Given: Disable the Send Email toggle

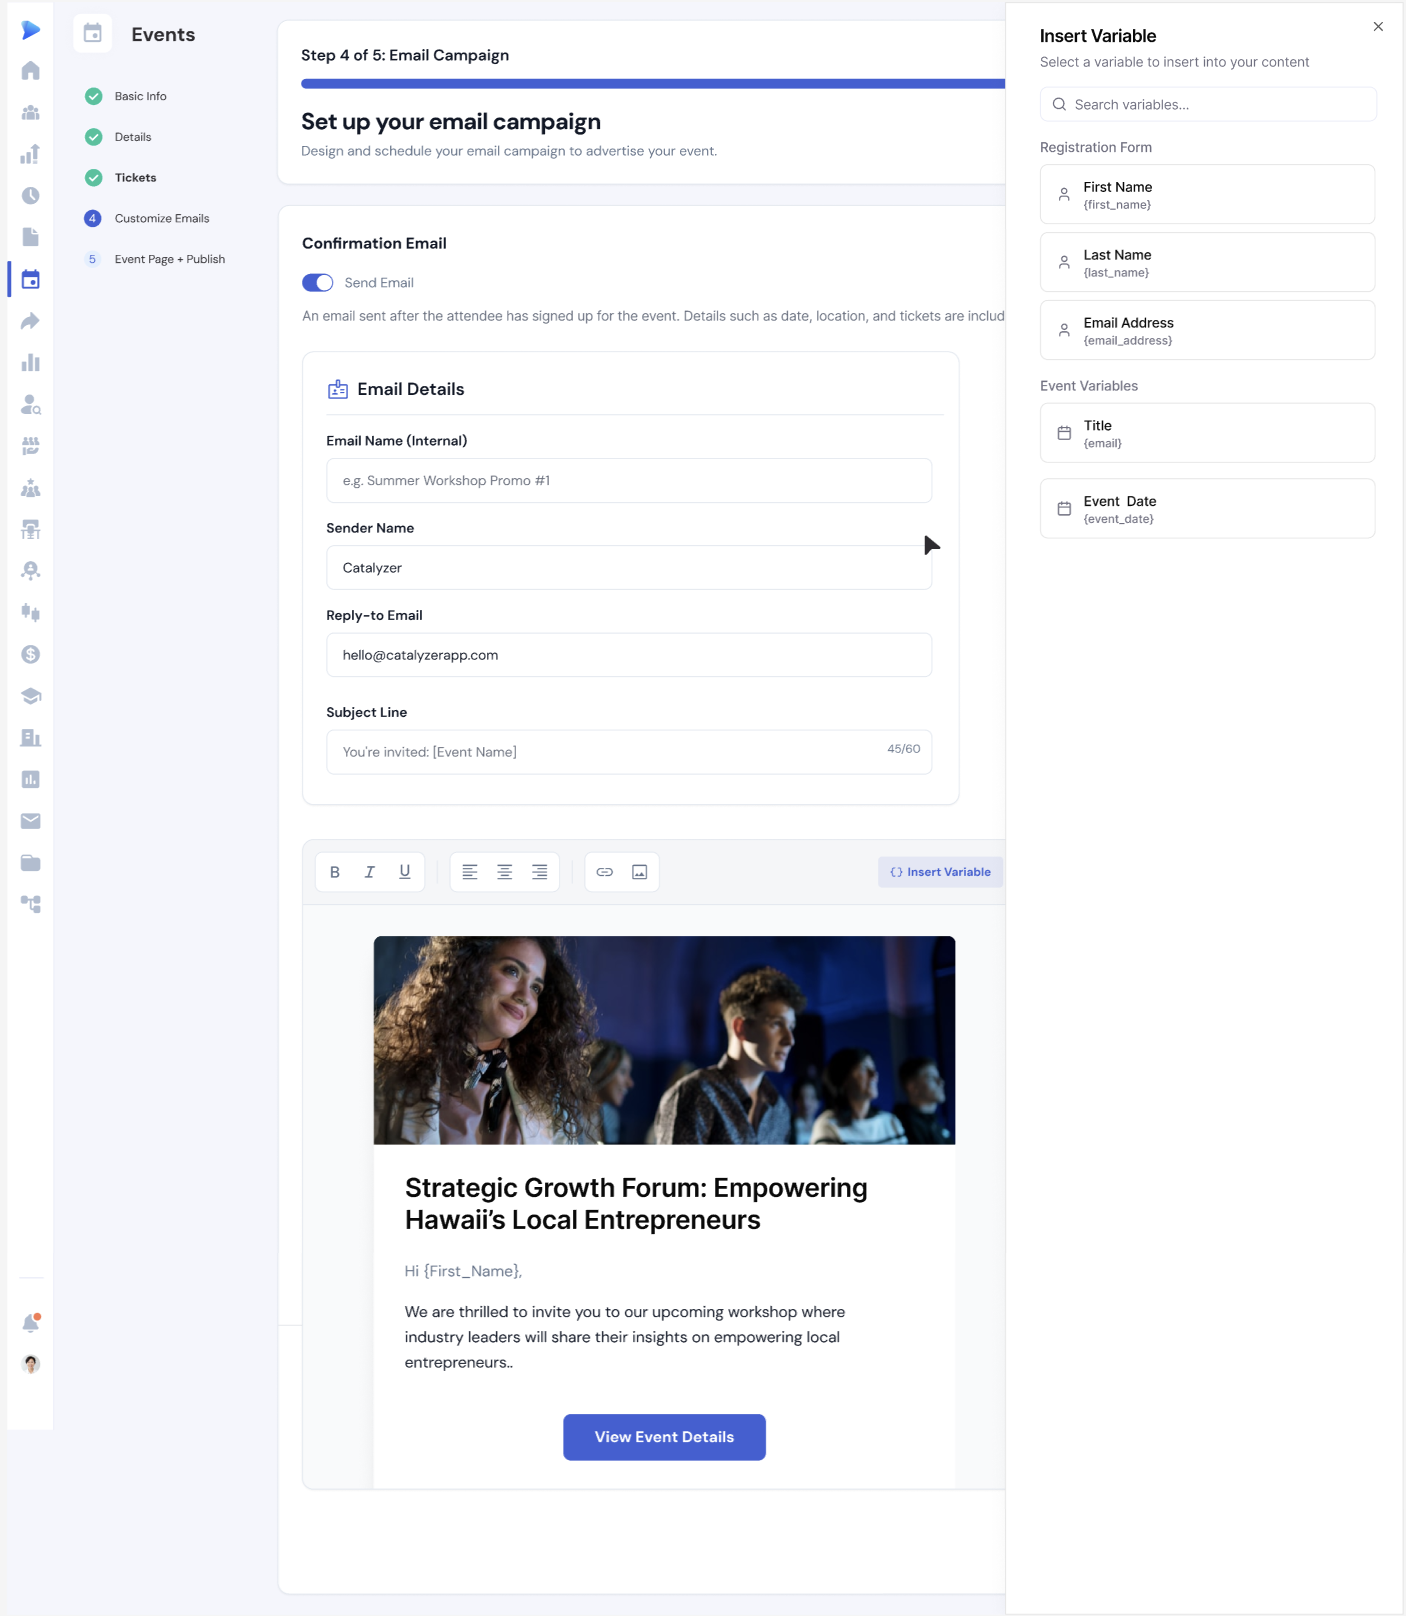Looking at the screenshot, I should coord(318,283).
